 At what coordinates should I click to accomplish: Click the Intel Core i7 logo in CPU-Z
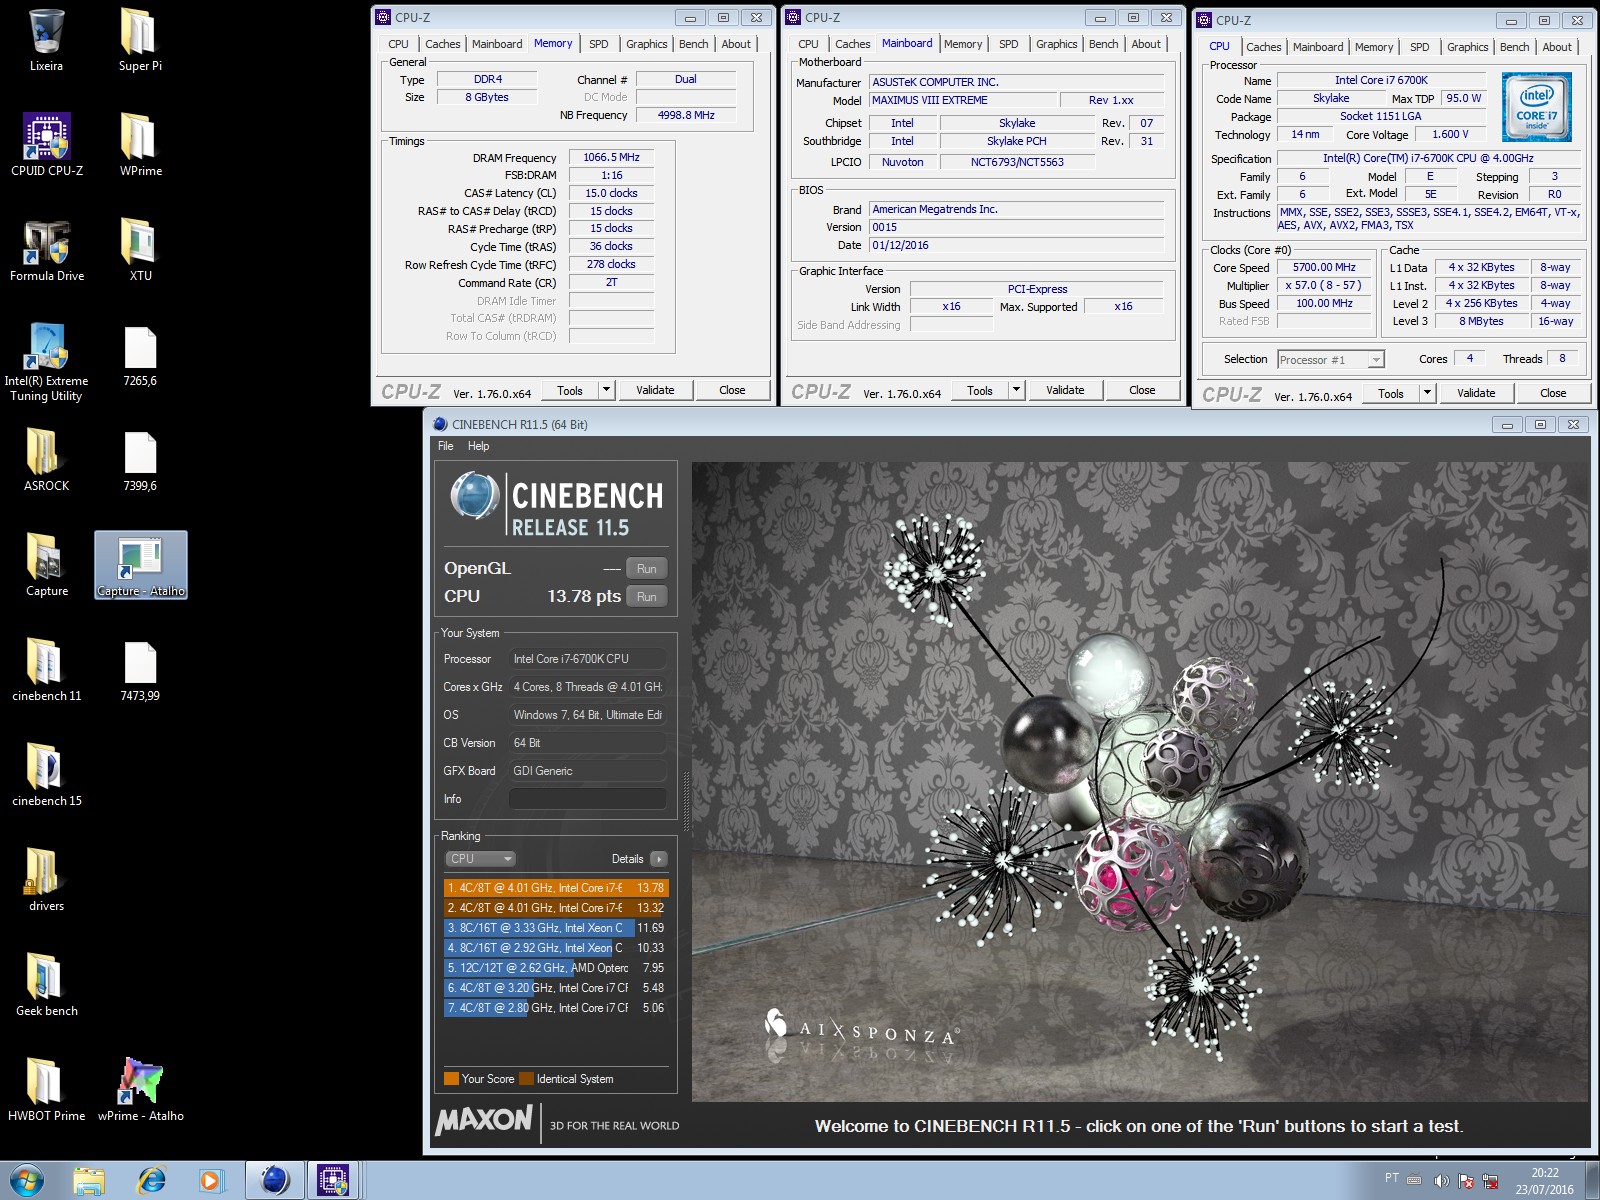[1536, 107]
